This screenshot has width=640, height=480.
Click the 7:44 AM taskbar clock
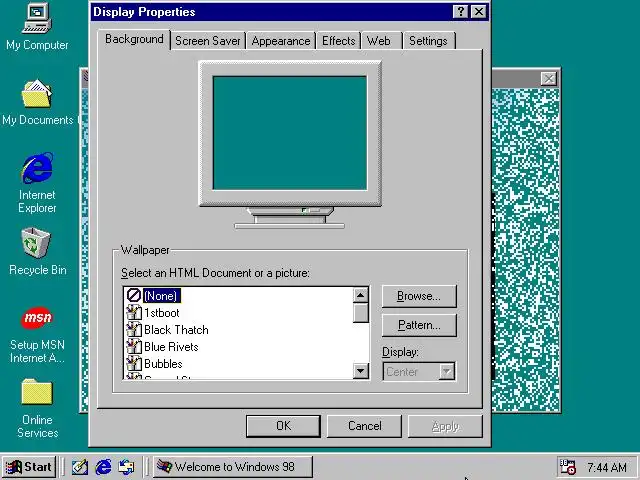(607, 467)
